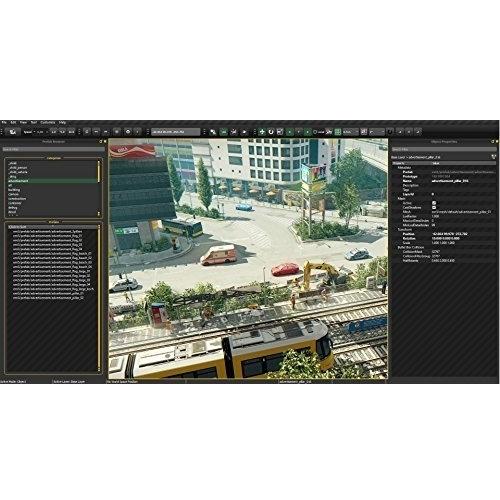Open the Help menu
500x500 pixels.
[x=62, y=122]
